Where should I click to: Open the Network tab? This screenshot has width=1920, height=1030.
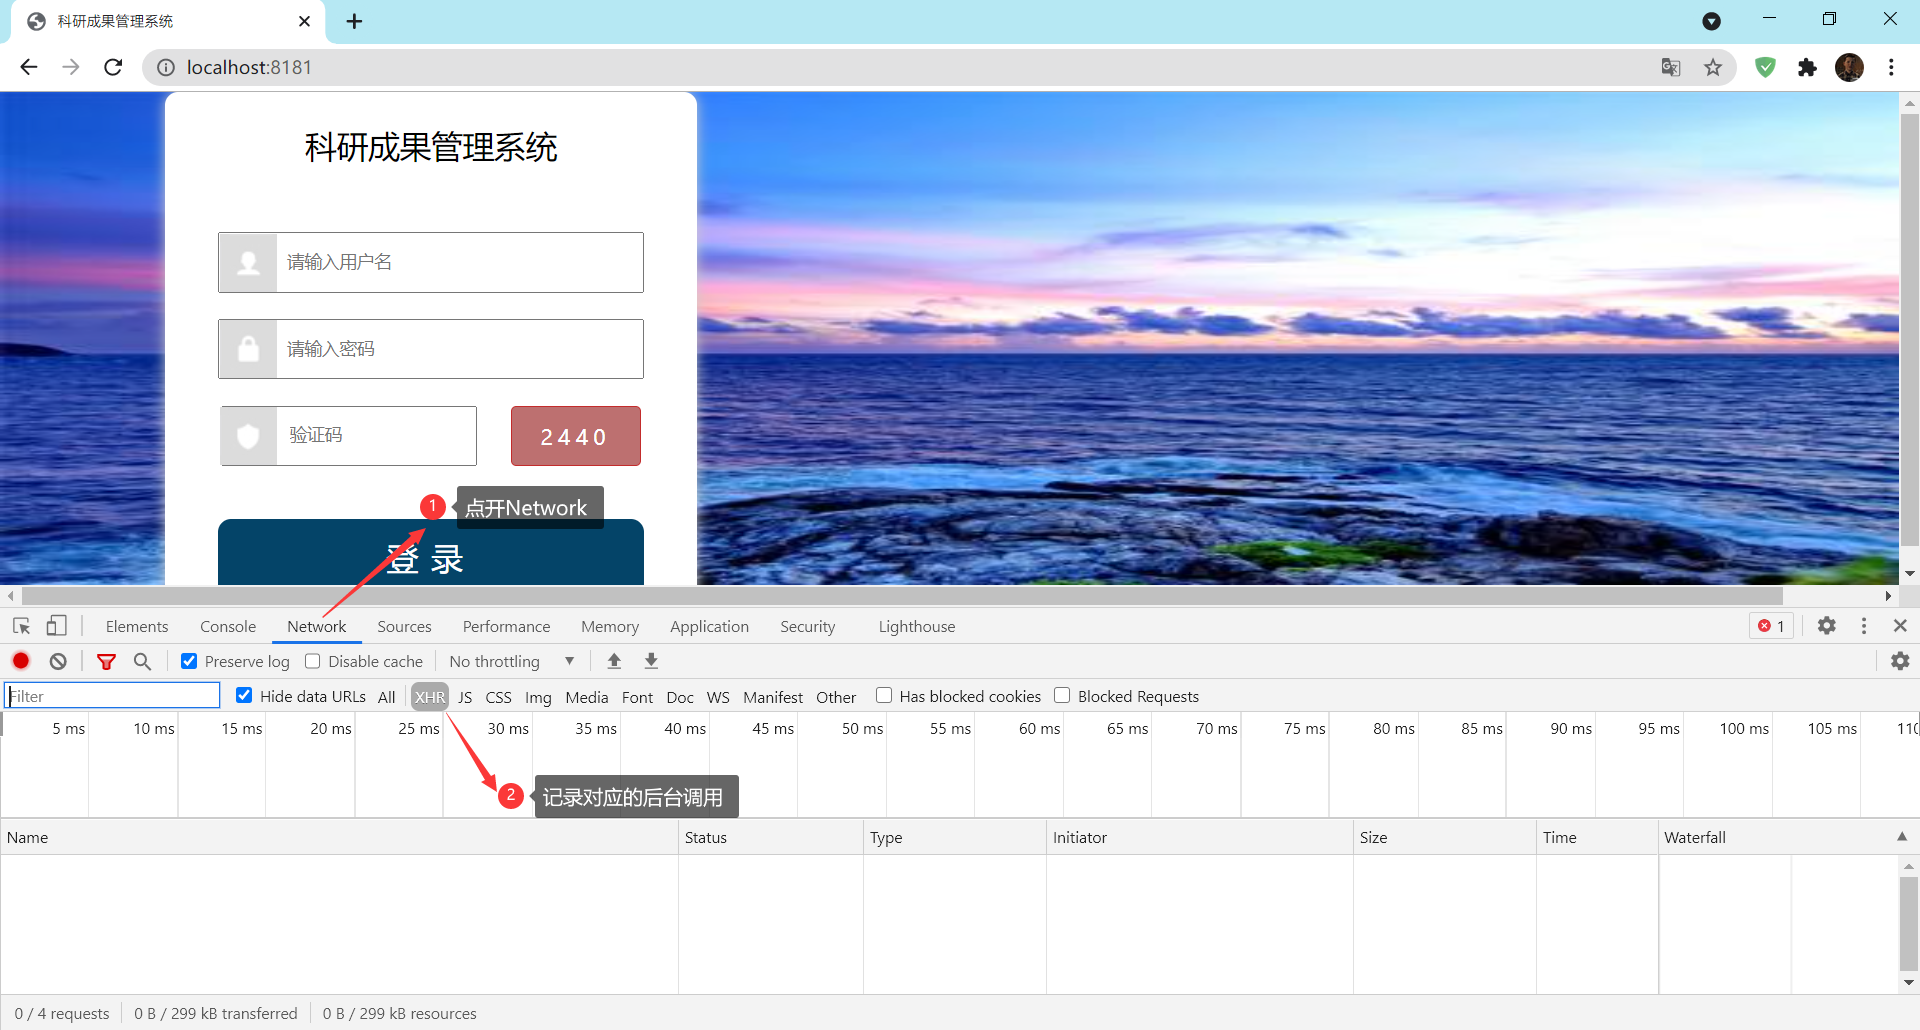(x=317, y=626)
